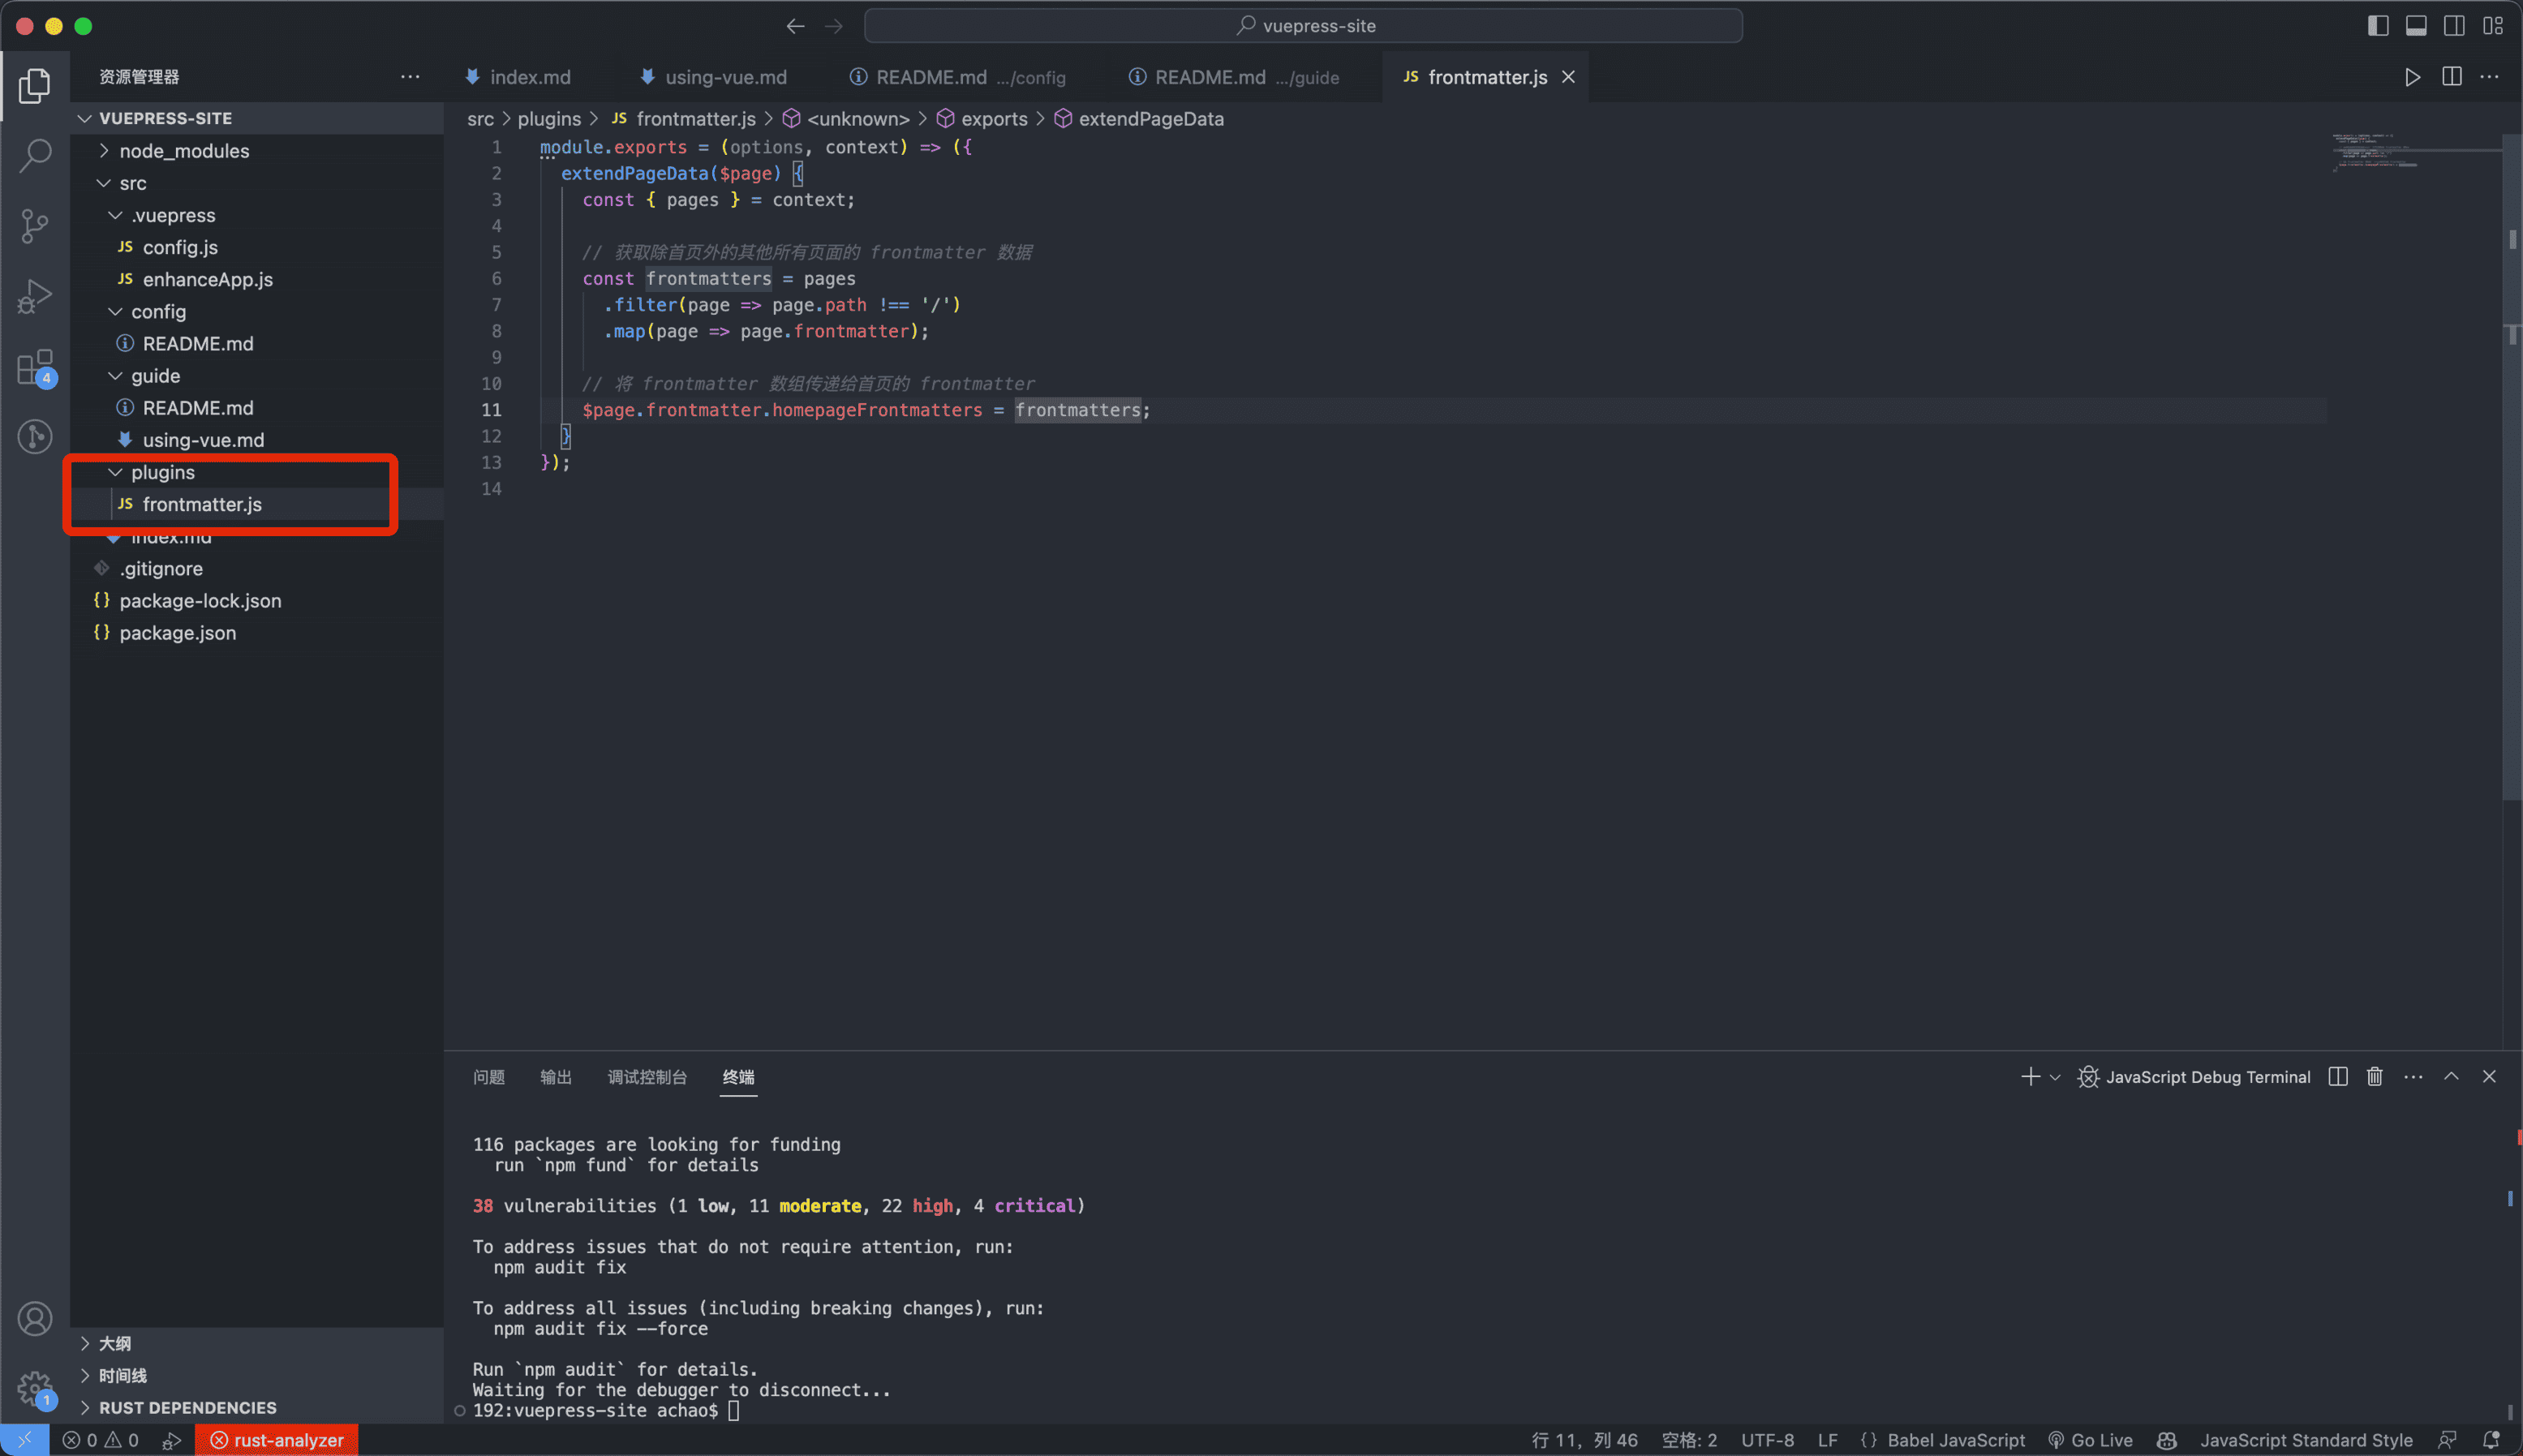Open the Source Control view
Viewport: 2523px width, 1456px height.
[35, 225]
